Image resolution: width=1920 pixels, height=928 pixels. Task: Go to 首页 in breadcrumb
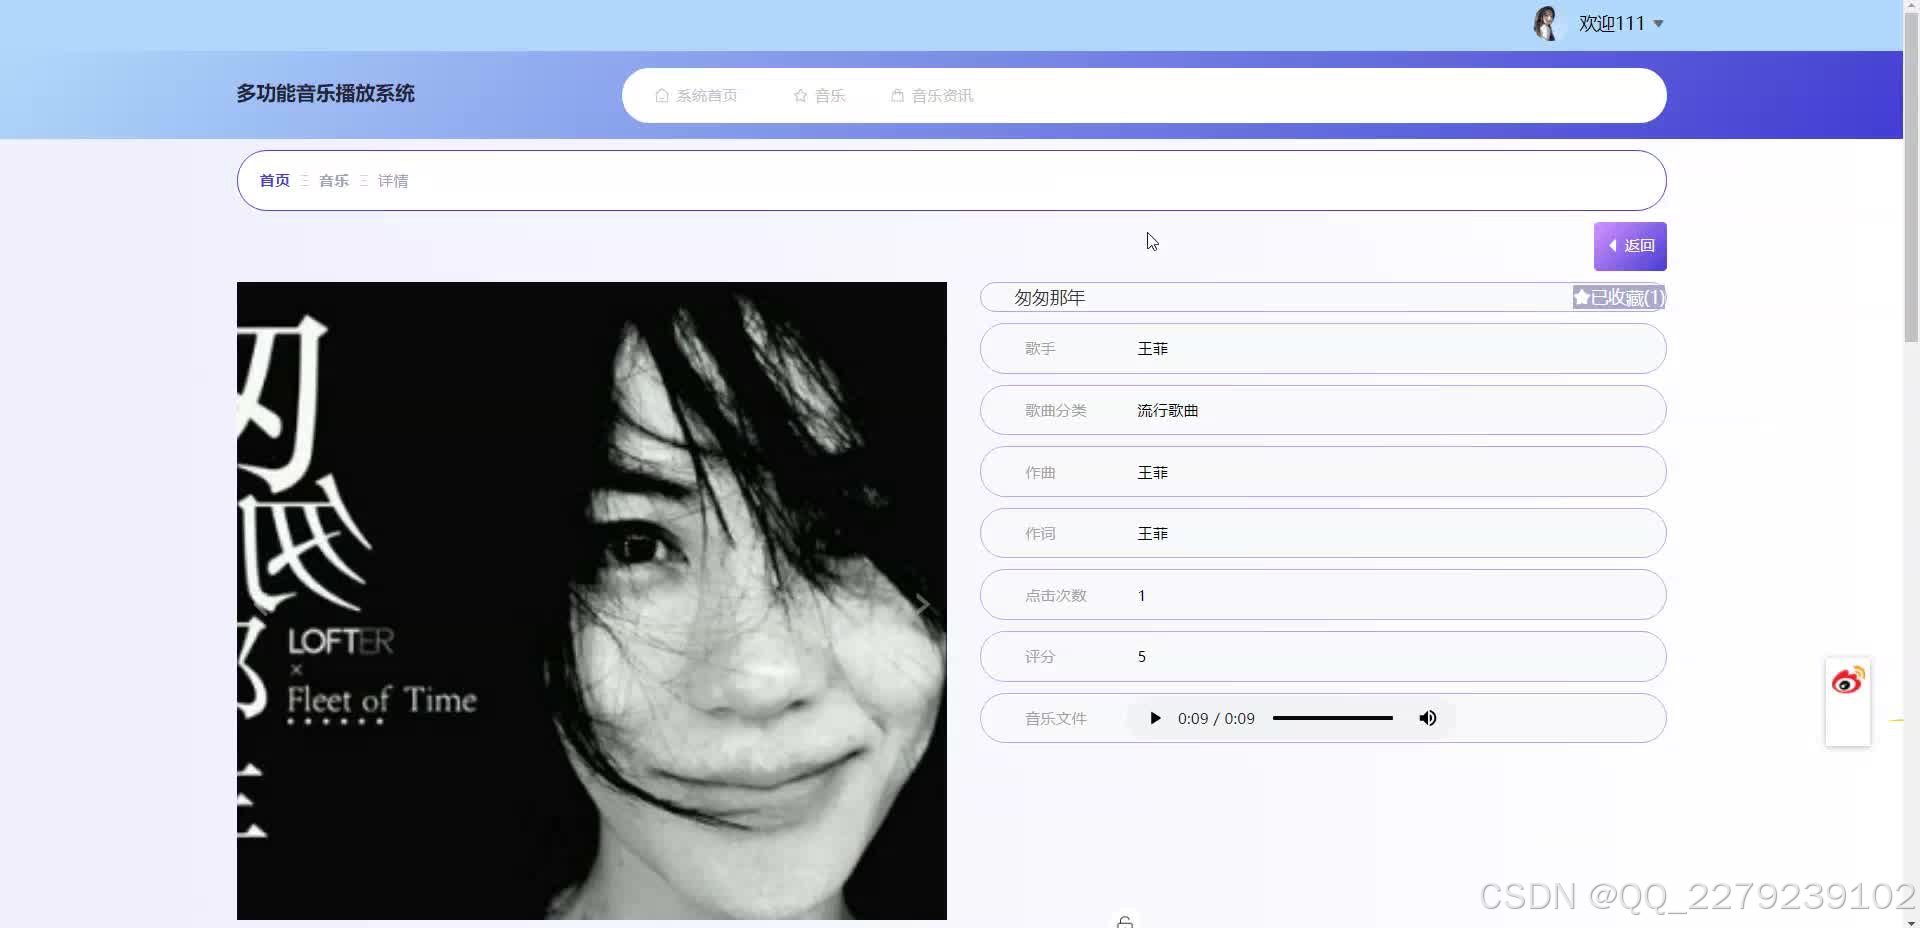[x=274, y=181]
